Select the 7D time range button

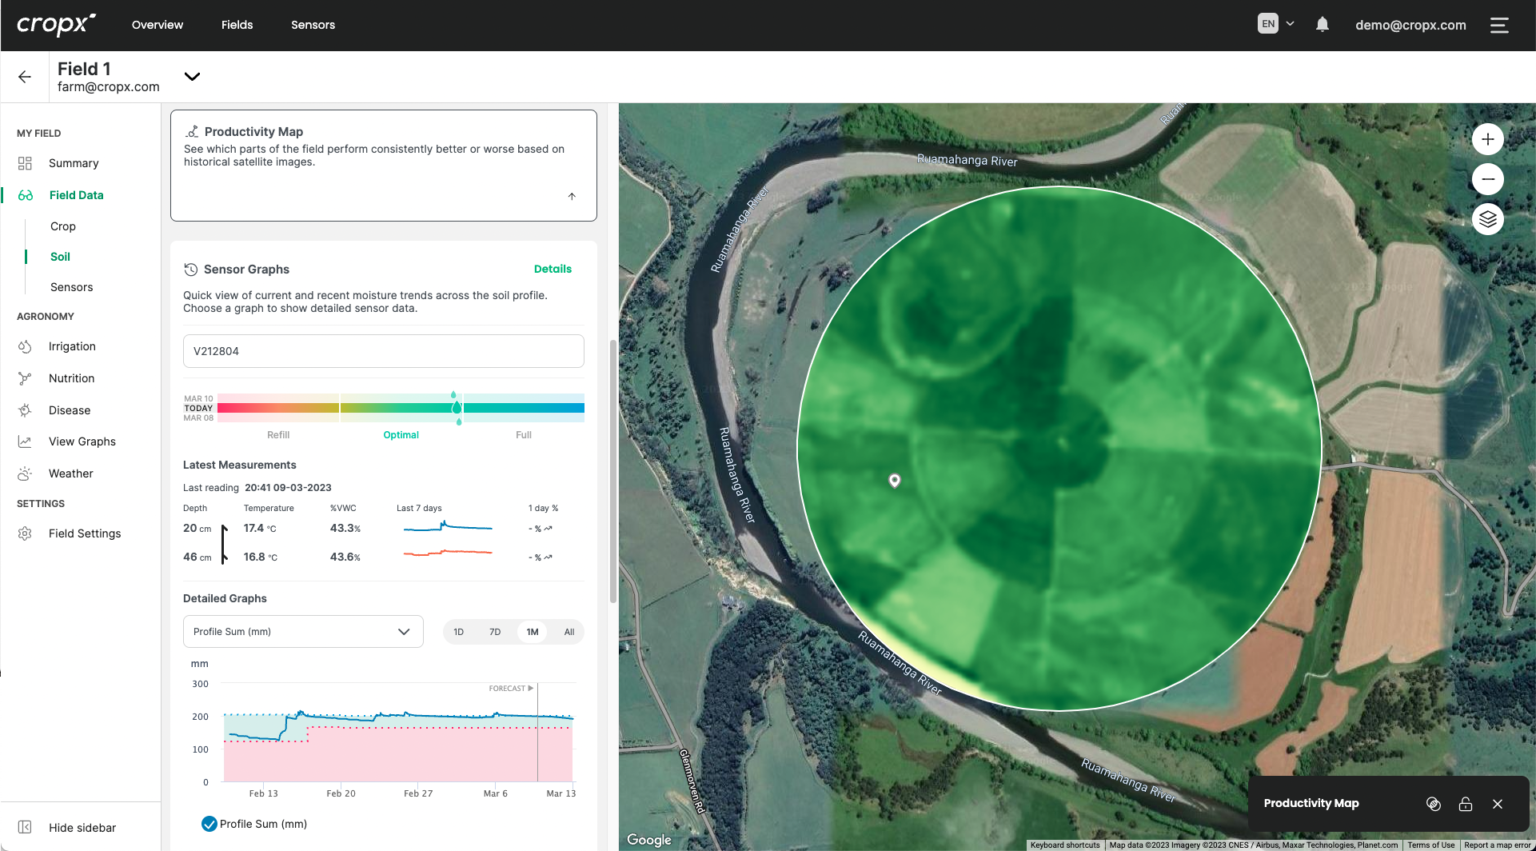pos(495,631)
